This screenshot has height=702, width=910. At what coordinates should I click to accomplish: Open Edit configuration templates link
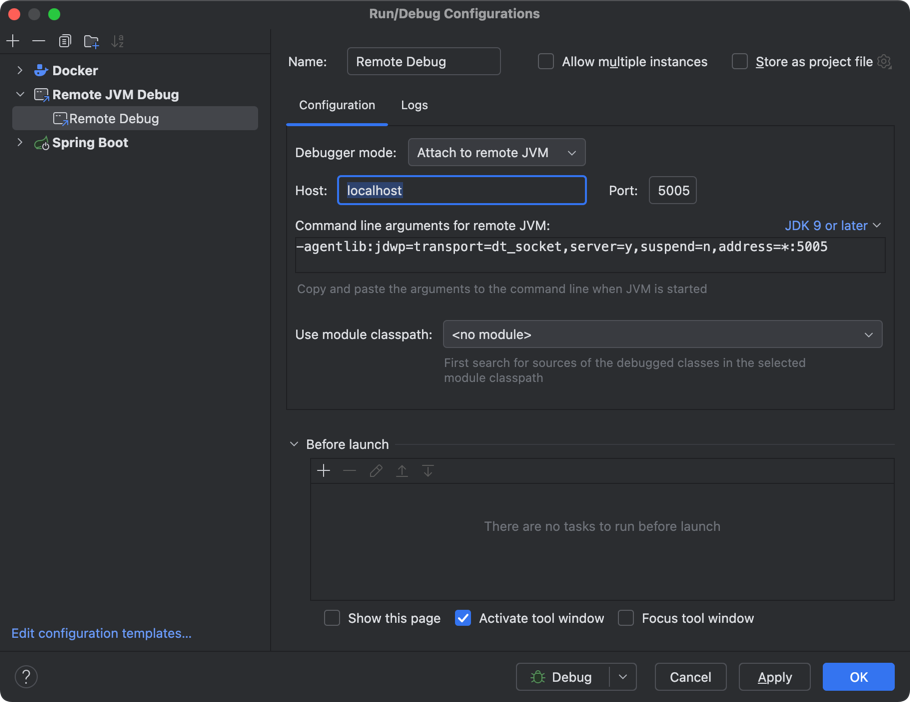[x=101, y=633]
